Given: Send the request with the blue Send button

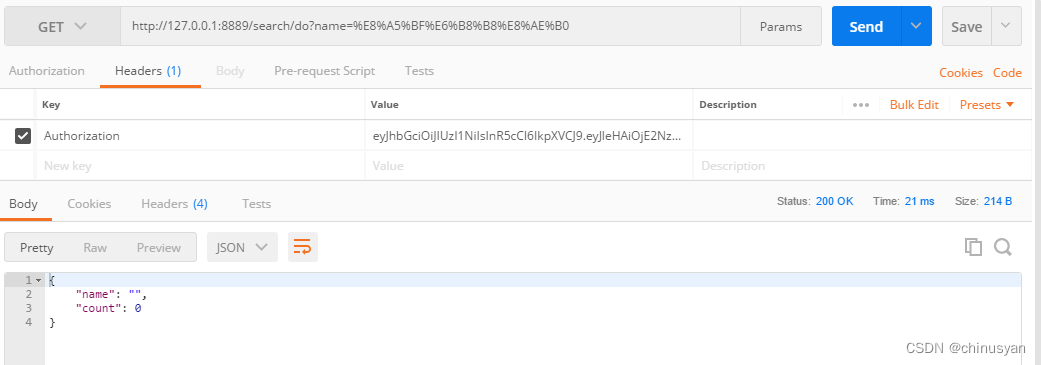Looking at the screenshot, I should (x=866, y=27).
